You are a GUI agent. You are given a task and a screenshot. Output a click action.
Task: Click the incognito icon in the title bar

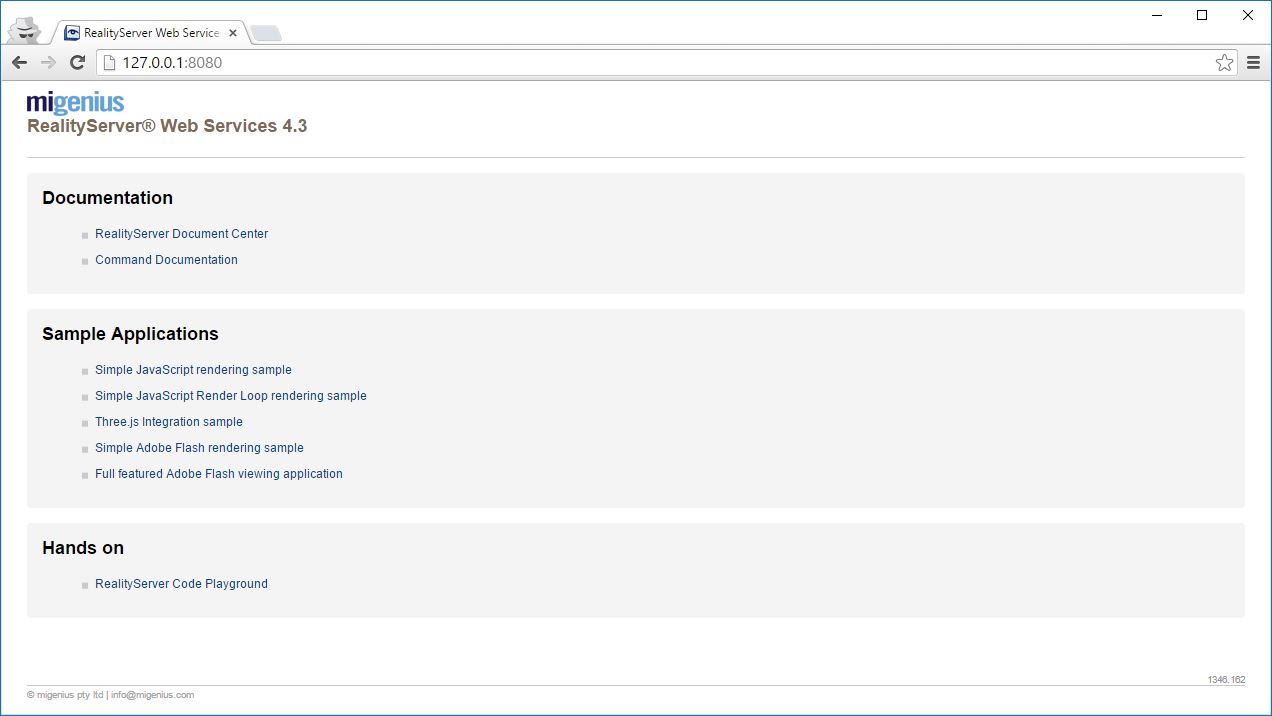[24, 30]
